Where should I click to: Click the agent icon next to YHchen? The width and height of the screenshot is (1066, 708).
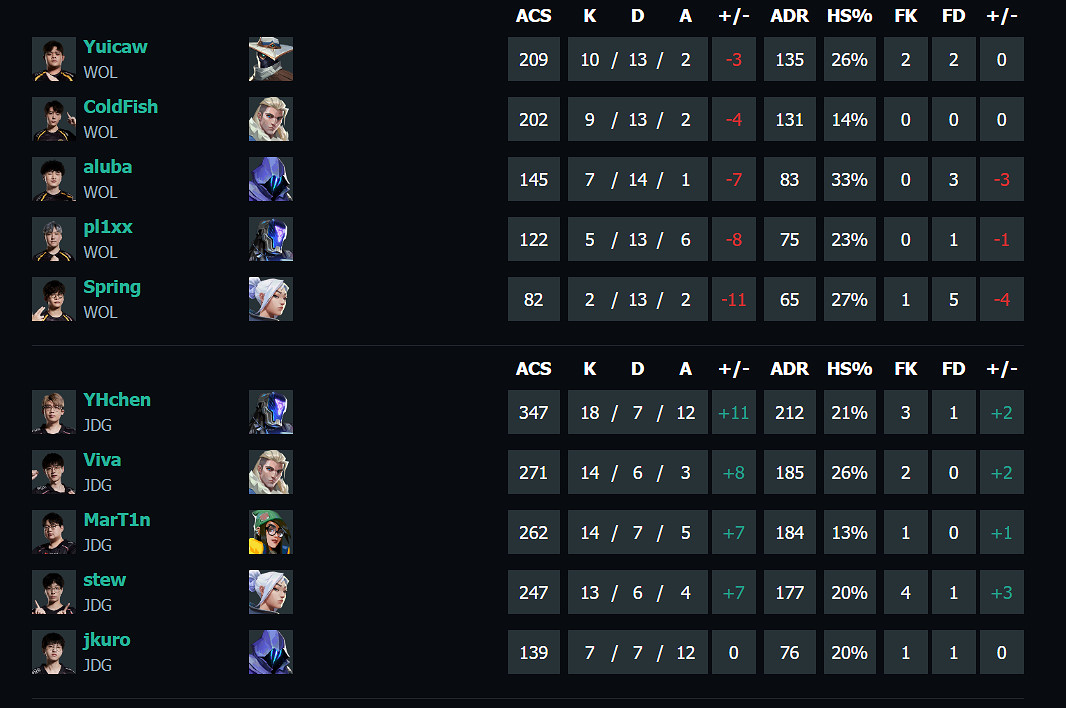tap(270, 412)
